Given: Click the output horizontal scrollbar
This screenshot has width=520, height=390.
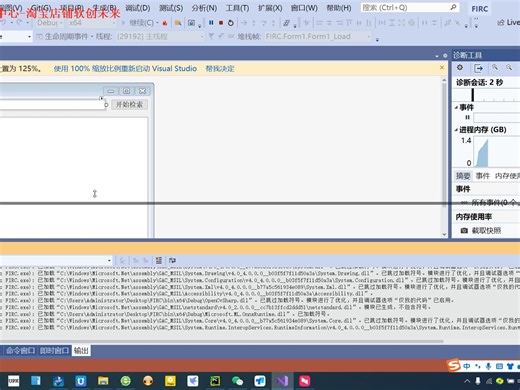Looking at the screenshot, I should (x=222, y=341).
